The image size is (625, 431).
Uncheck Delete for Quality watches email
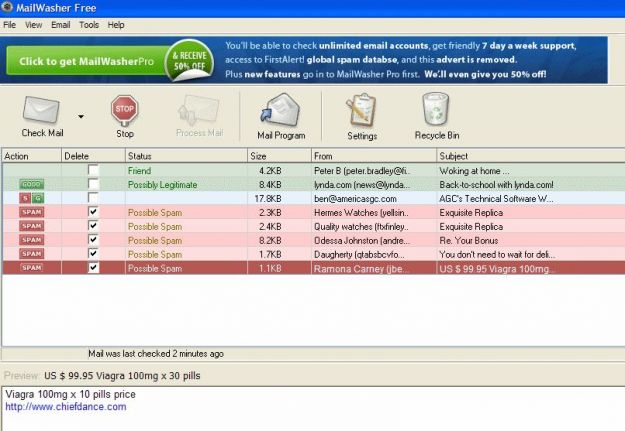(93, 226)
